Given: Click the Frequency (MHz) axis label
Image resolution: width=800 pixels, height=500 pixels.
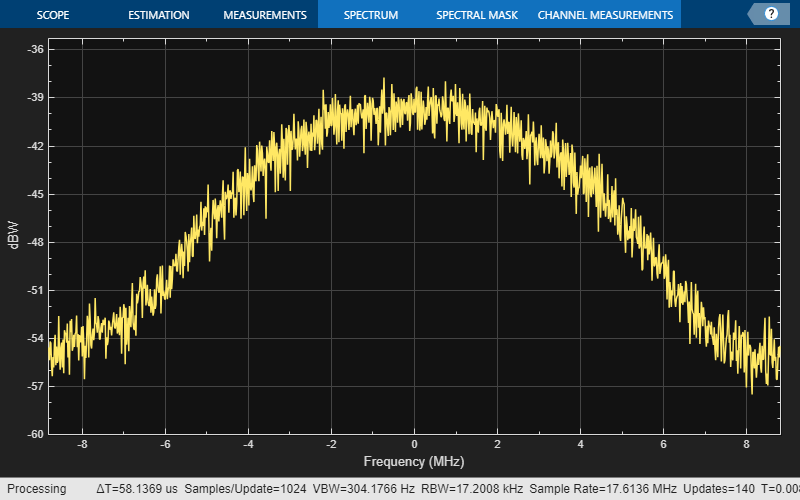Looking at the screenshot, I should 414,462.
